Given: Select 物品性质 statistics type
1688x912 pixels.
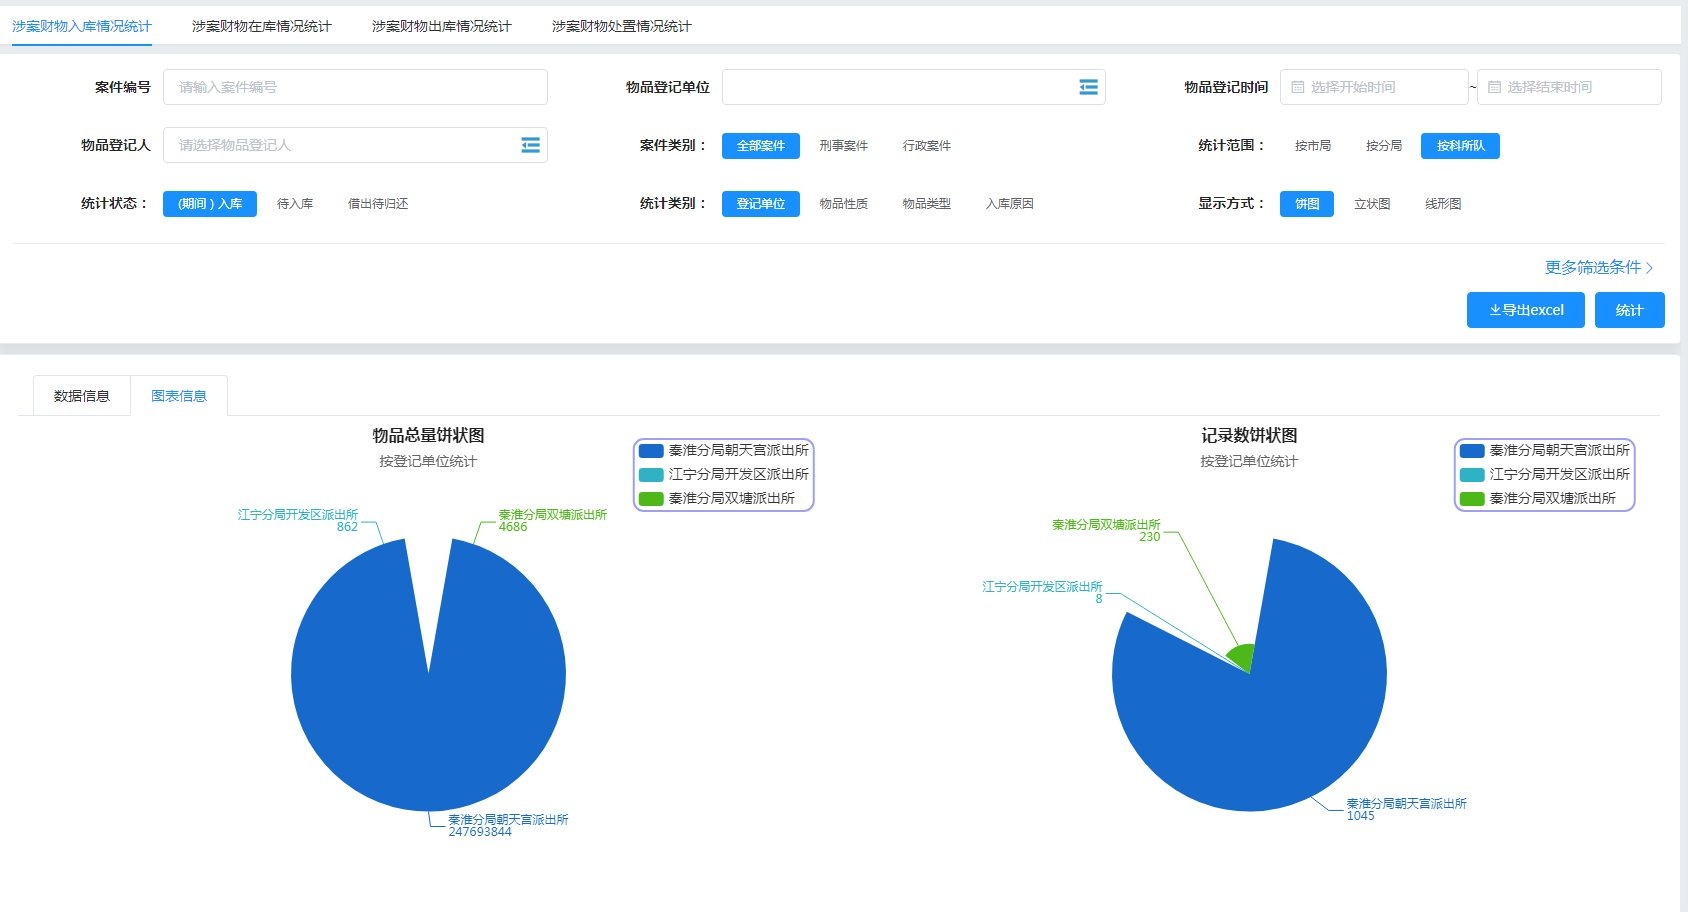Looking at the screenshot, I should coord(844,204).
